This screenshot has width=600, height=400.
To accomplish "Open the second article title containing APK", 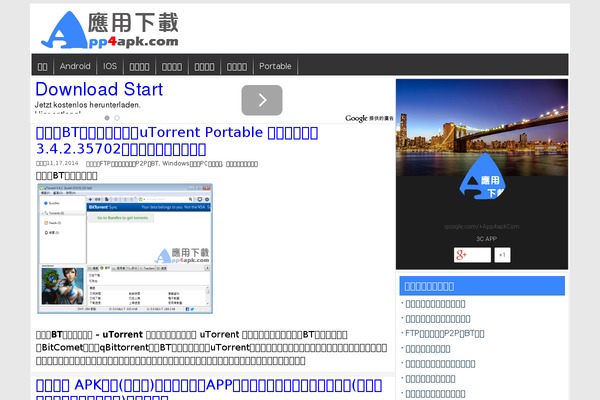I will 209,389.
